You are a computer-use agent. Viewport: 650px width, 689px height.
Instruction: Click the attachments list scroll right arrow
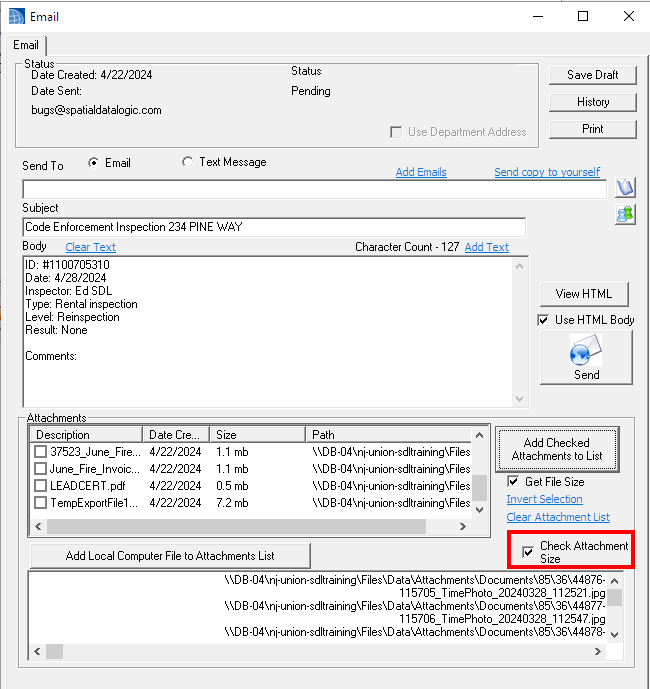coord(462,526)
